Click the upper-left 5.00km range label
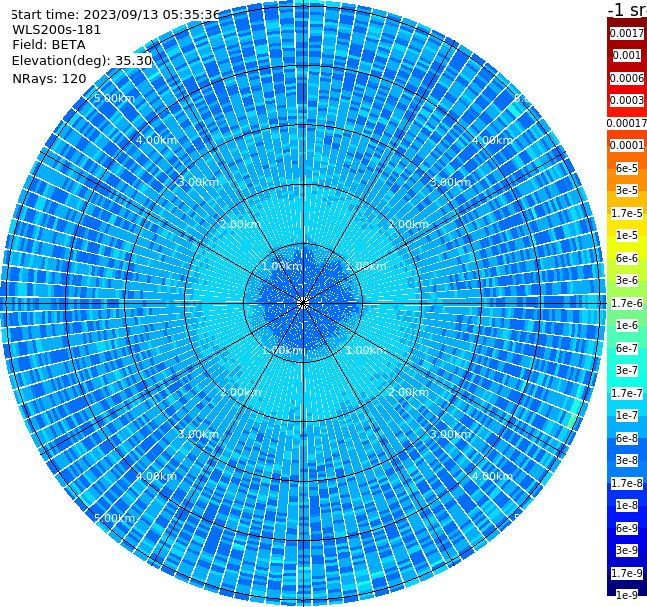 pos(114,98)
